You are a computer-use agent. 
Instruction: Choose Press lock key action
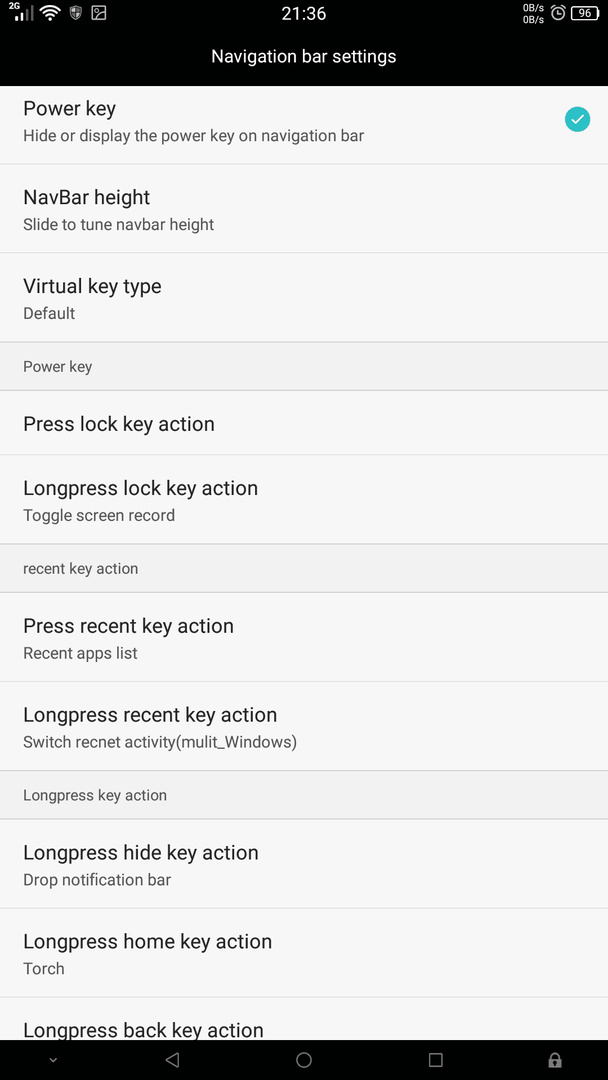tap(304, 423)
